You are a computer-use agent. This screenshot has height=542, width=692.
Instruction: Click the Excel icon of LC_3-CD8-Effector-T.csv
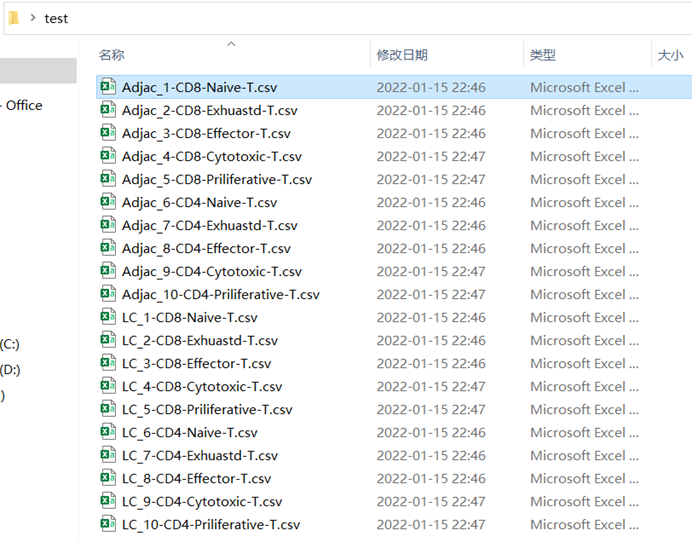coord(108,362)
